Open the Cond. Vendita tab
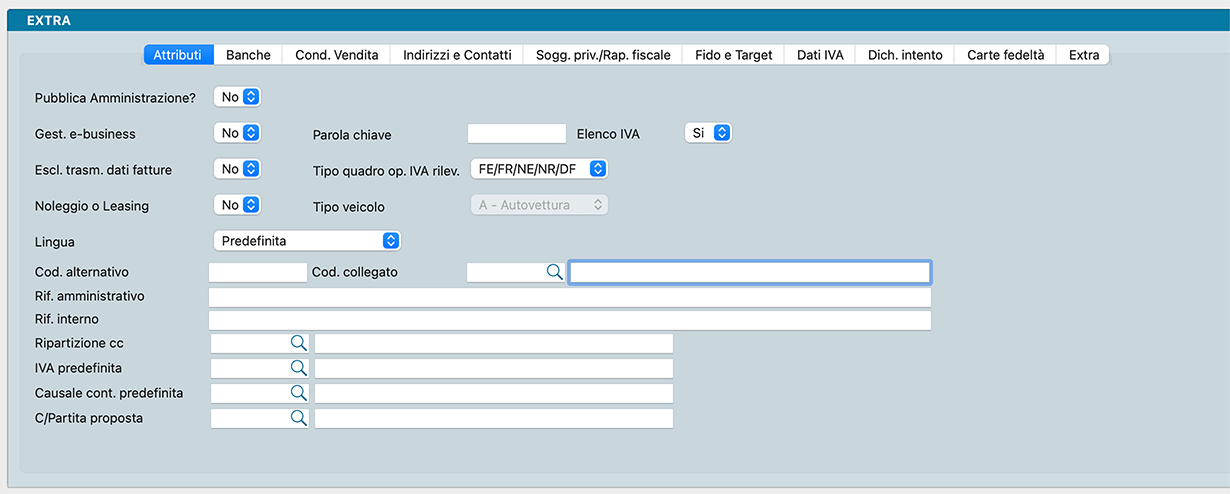This screenshot has width=1230, height=494. coord(336,55)
